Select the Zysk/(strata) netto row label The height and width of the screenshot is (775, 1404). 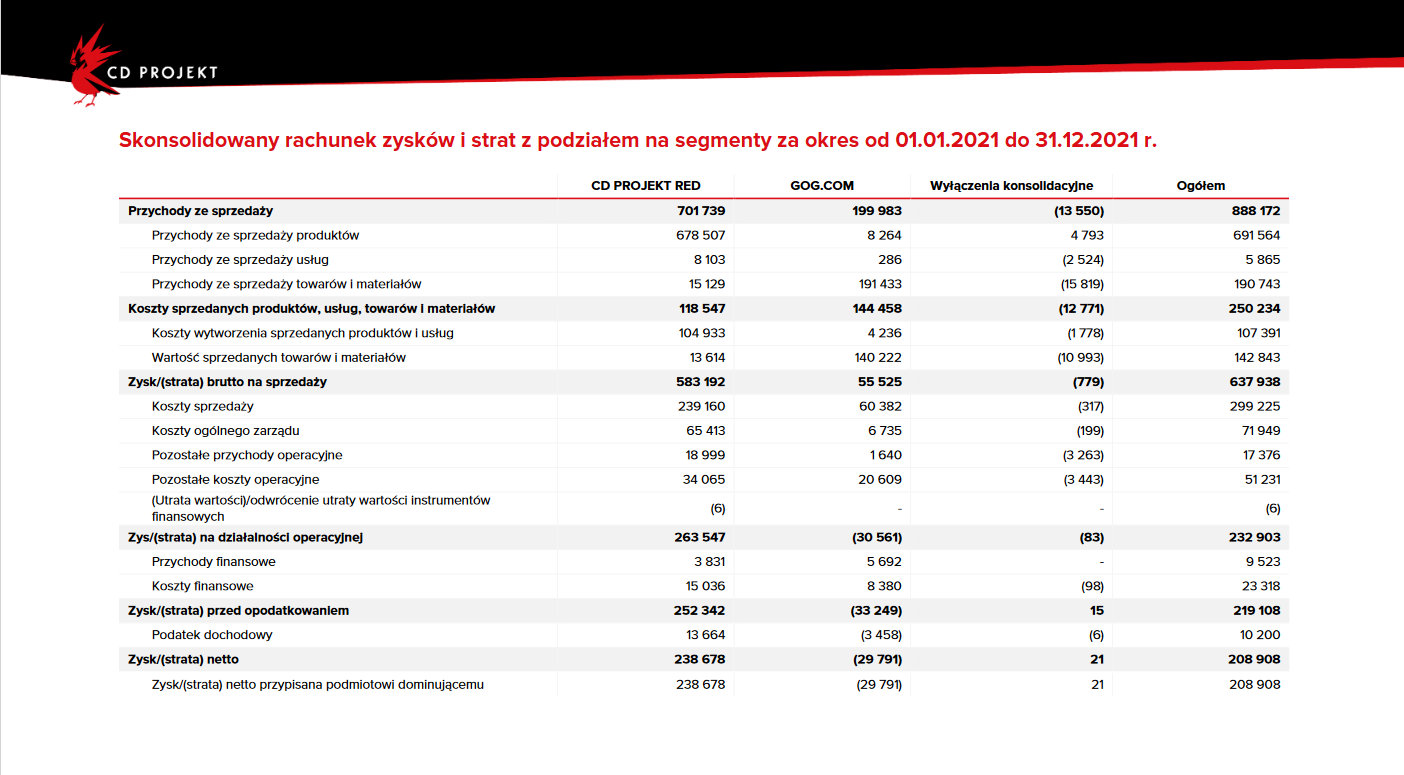pyautogui.click(x=183, y=659)
